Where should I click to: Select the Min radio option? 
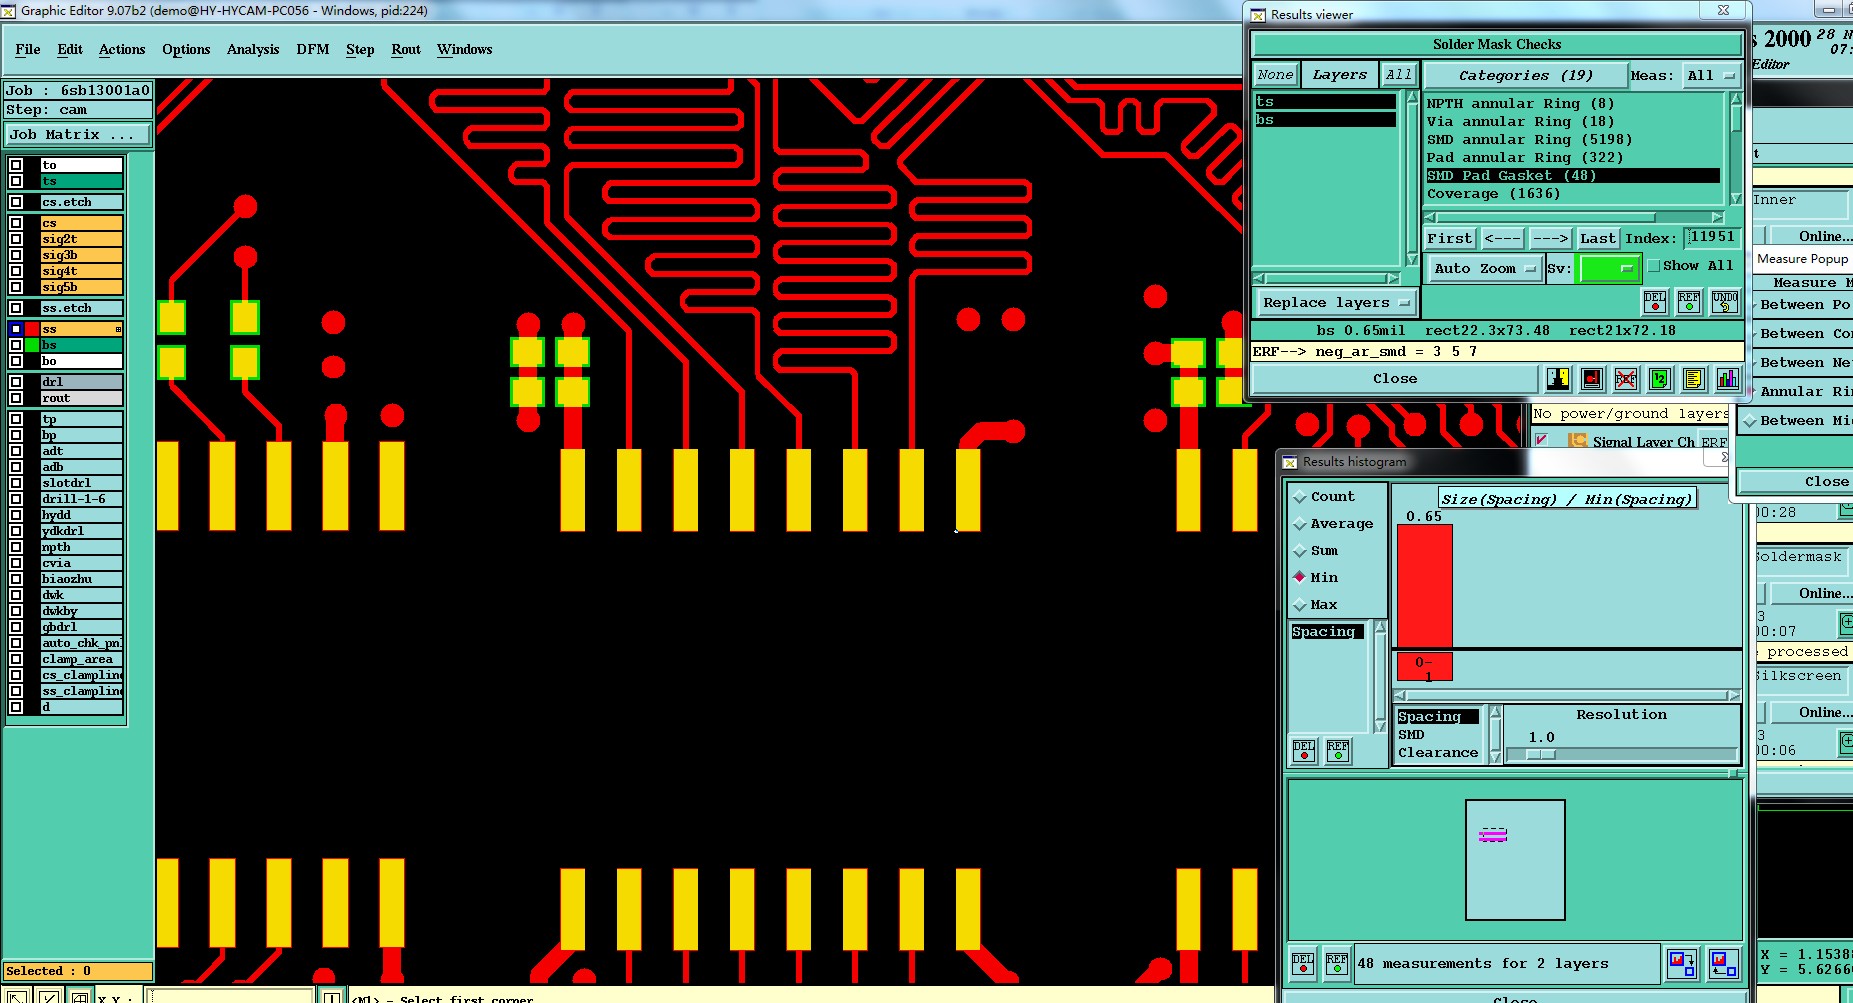click(x=1300, y=577)
